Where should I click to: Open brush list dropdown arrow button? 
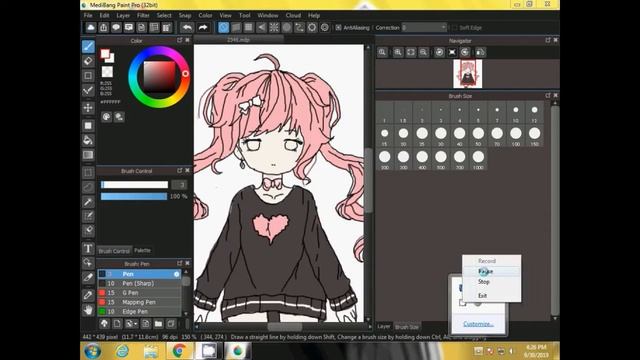pos(131,324)
